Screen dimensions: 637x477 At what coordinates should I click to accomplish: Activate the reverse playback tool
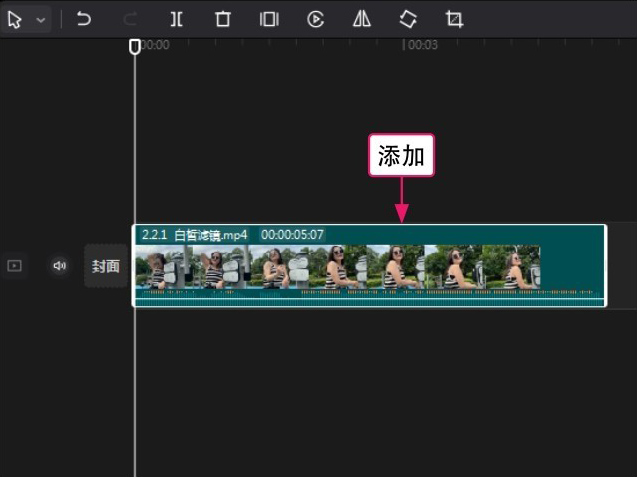pos(316,19)
